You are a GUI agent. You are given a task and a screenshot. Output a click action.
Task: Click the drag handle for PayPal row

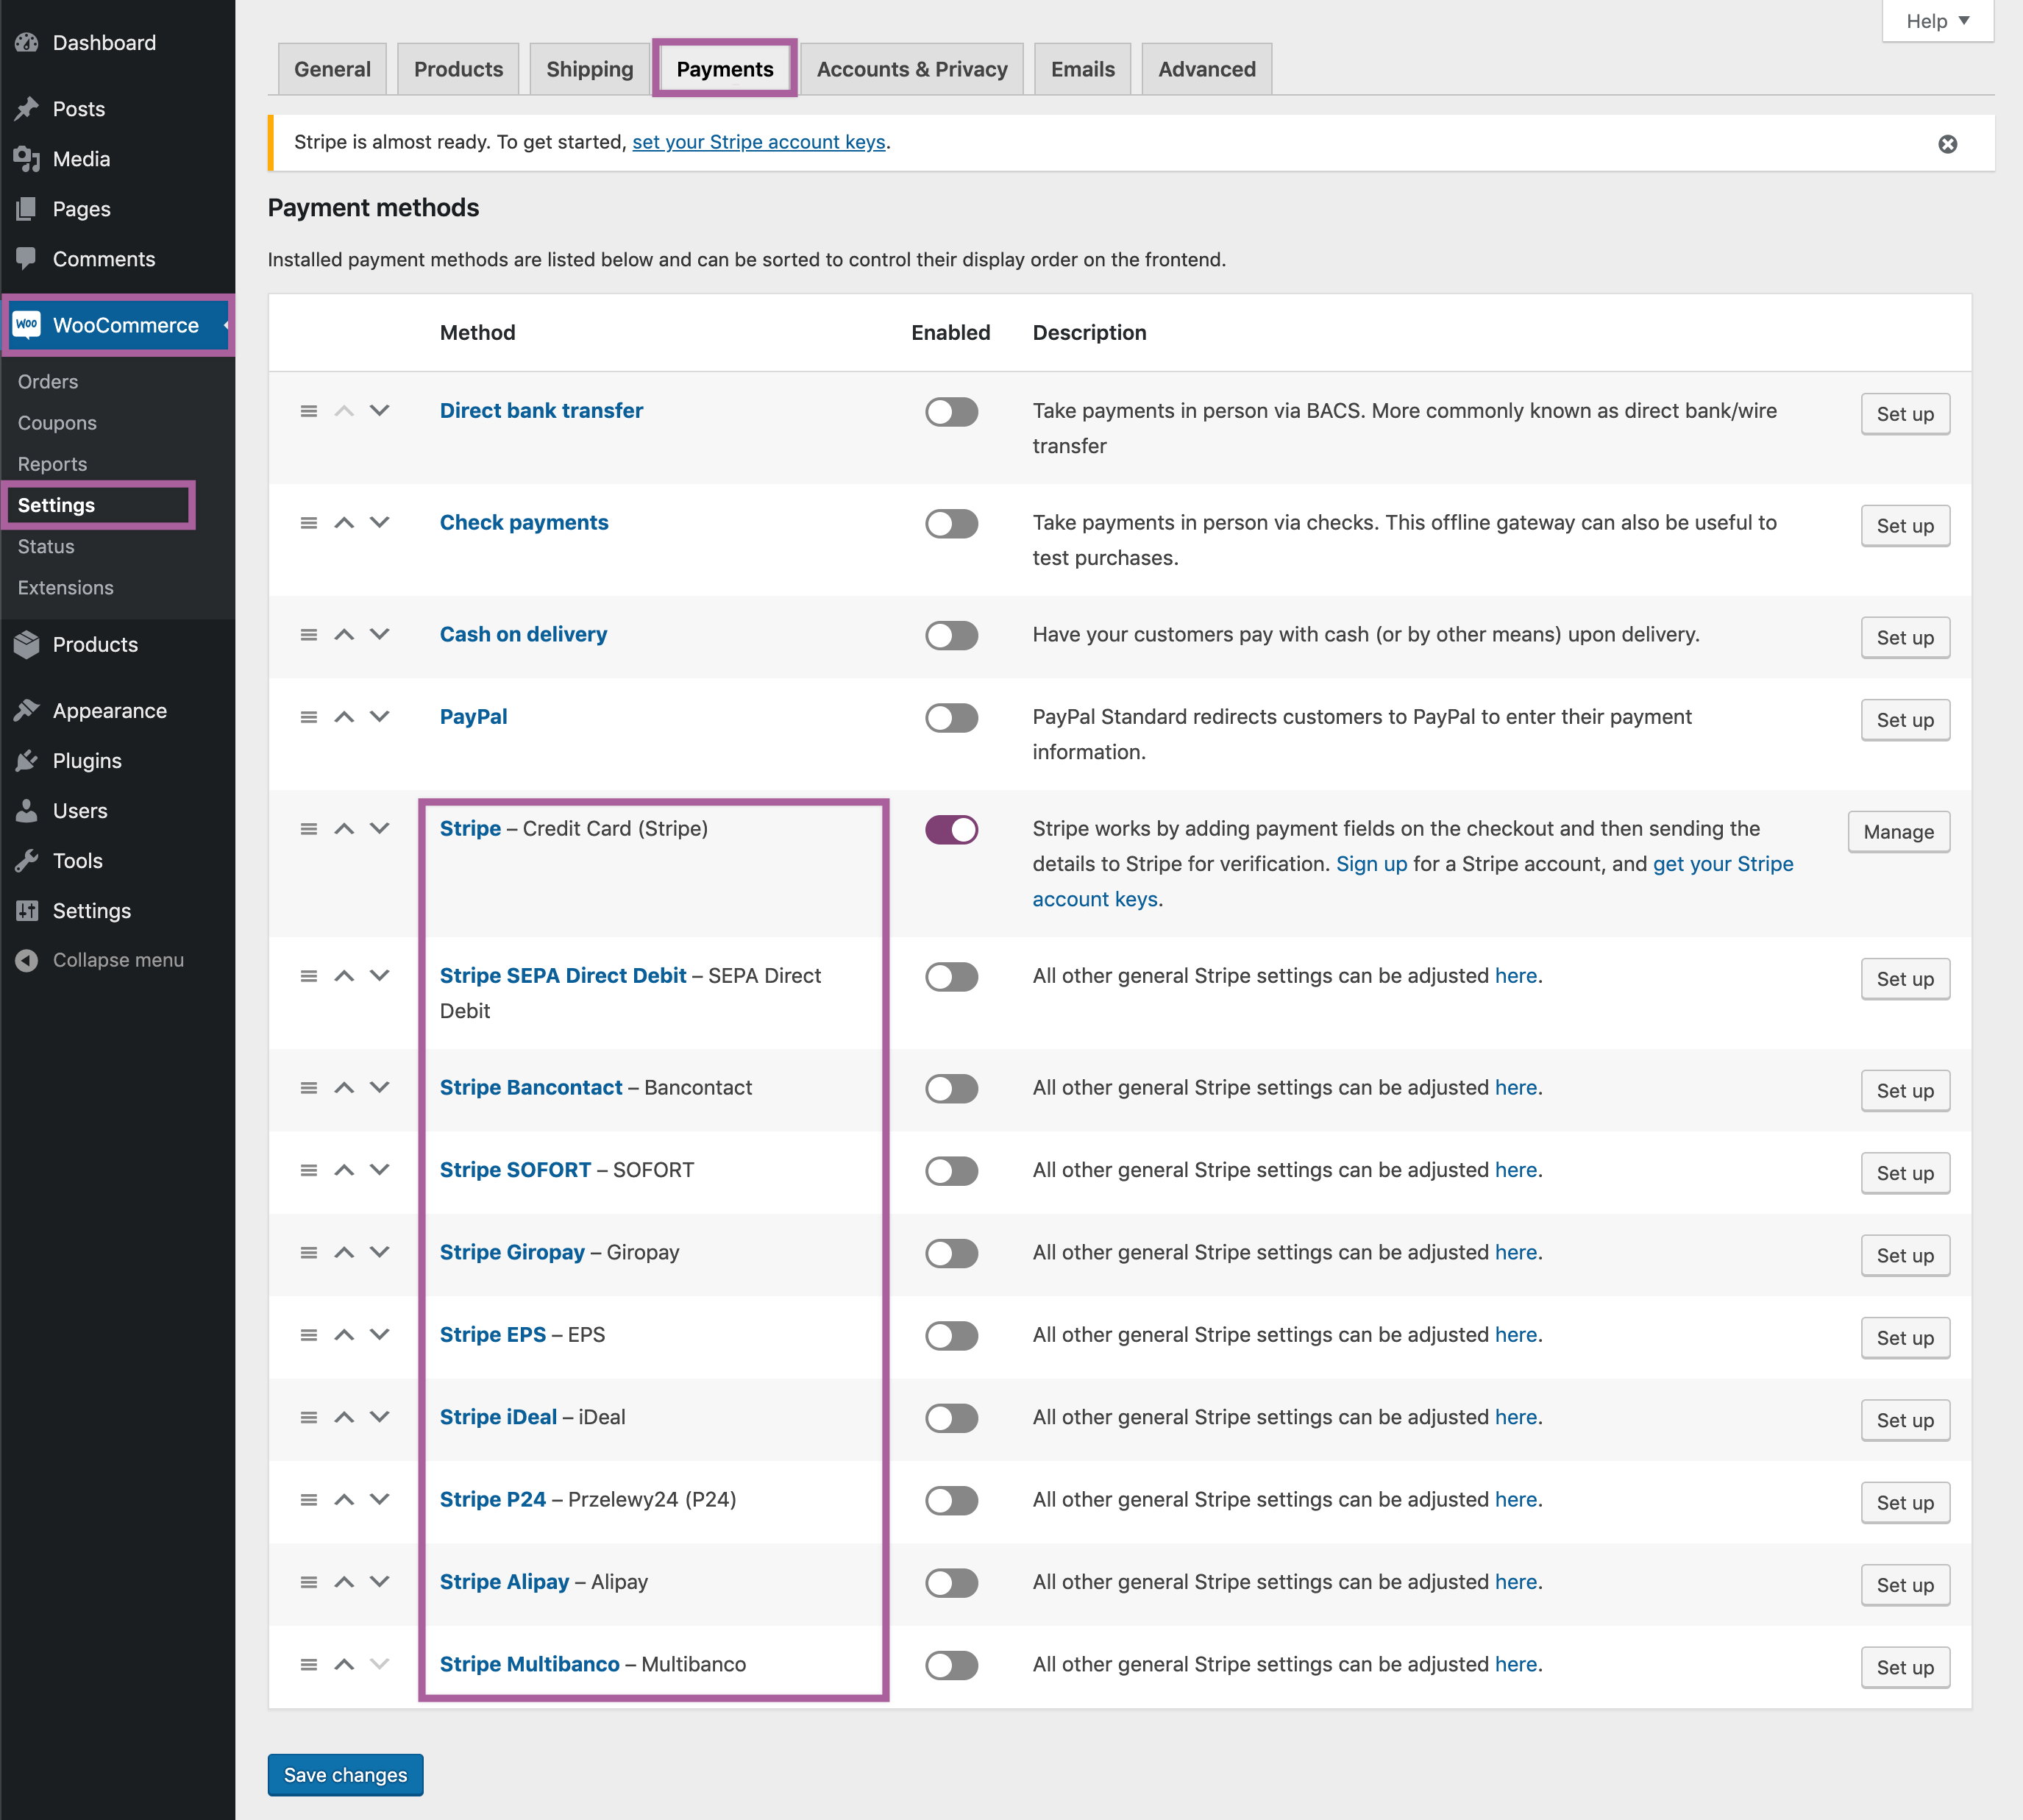click(x=309, y=717)
